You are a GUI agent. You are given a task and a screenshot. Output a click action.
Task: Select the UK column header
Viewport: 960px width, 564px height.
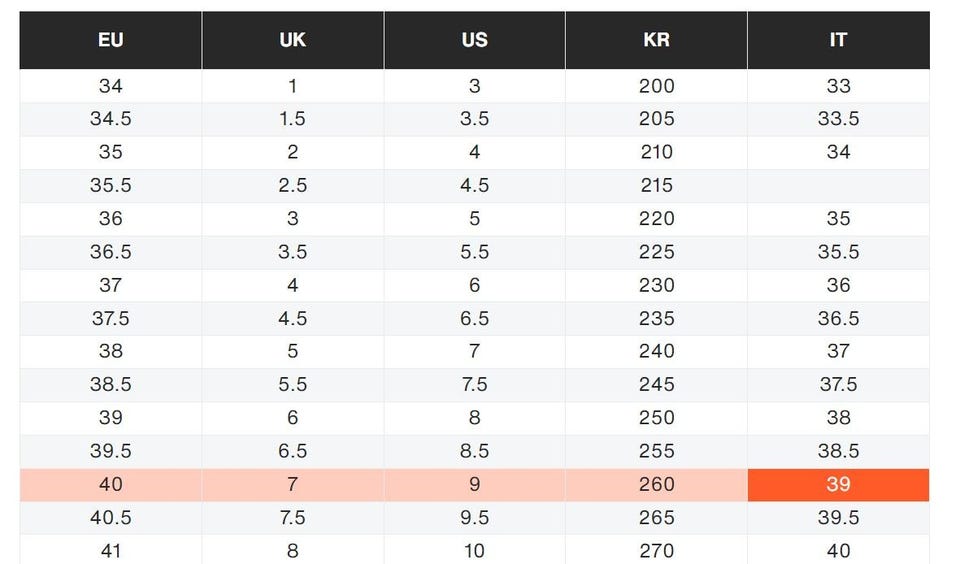293,40
